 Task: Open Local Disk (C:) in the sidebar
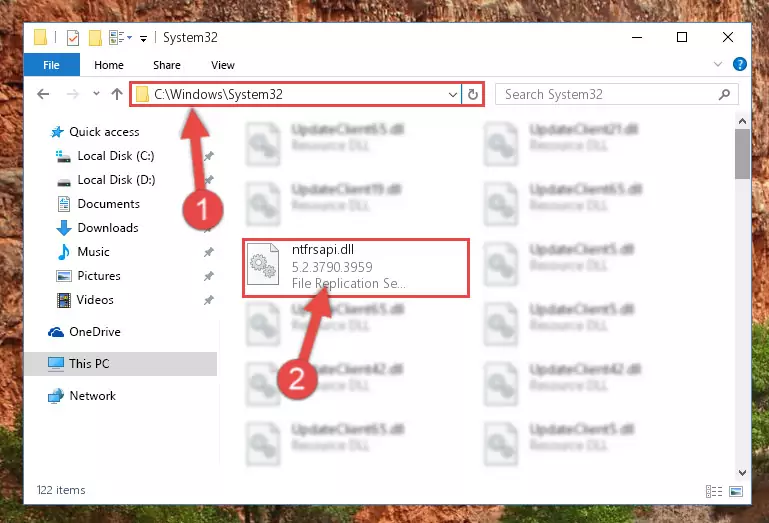pyautogui.click(x=116, y=156)
